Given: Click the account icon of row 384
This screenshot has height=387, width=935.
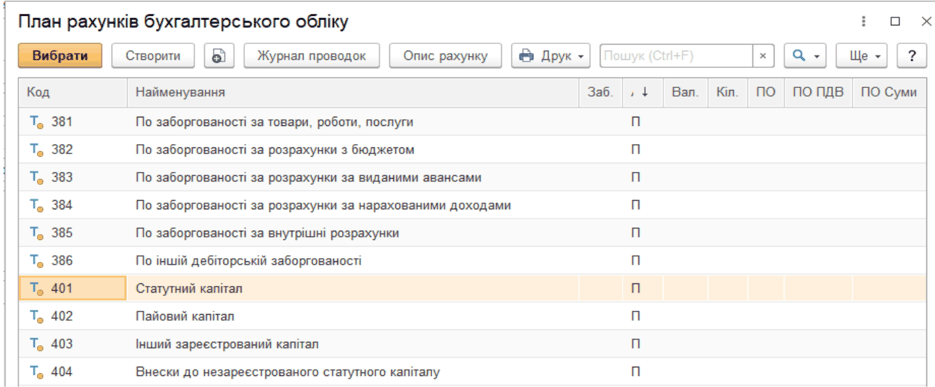Looking at the screenshot, I should click(36, 206).
